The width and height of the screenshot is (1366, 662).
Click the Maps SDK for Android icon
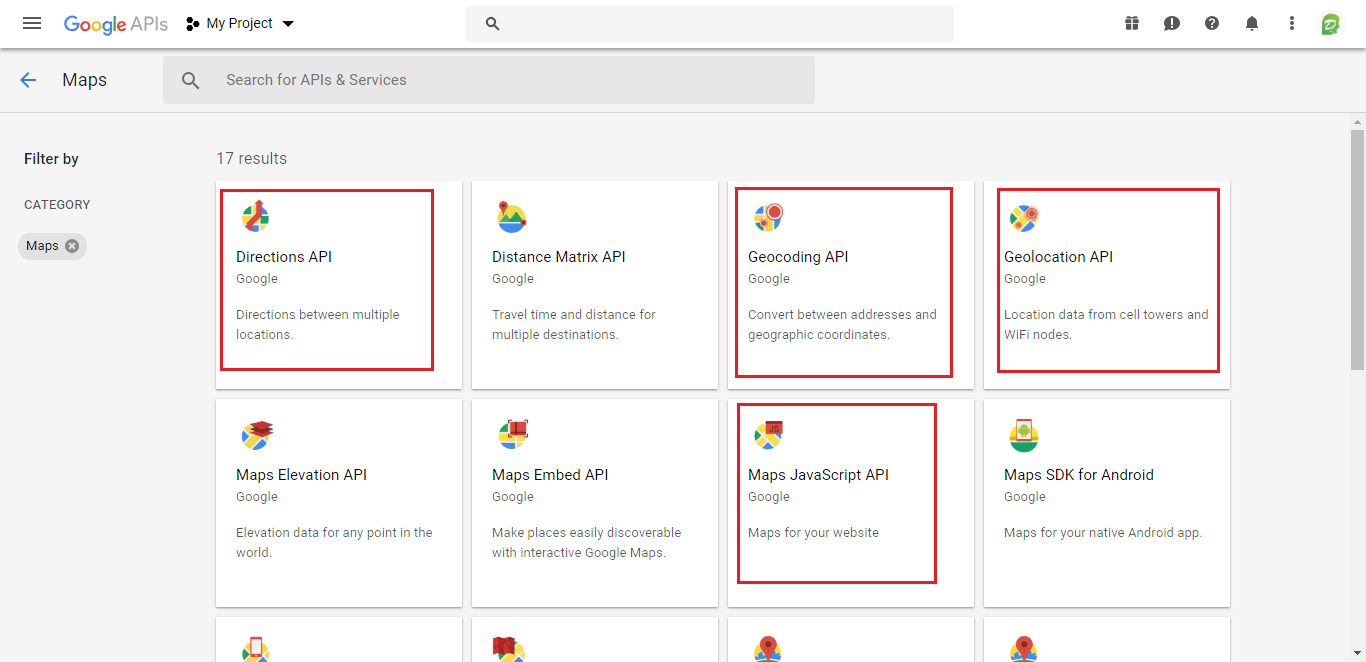(x=1024, y=435)
